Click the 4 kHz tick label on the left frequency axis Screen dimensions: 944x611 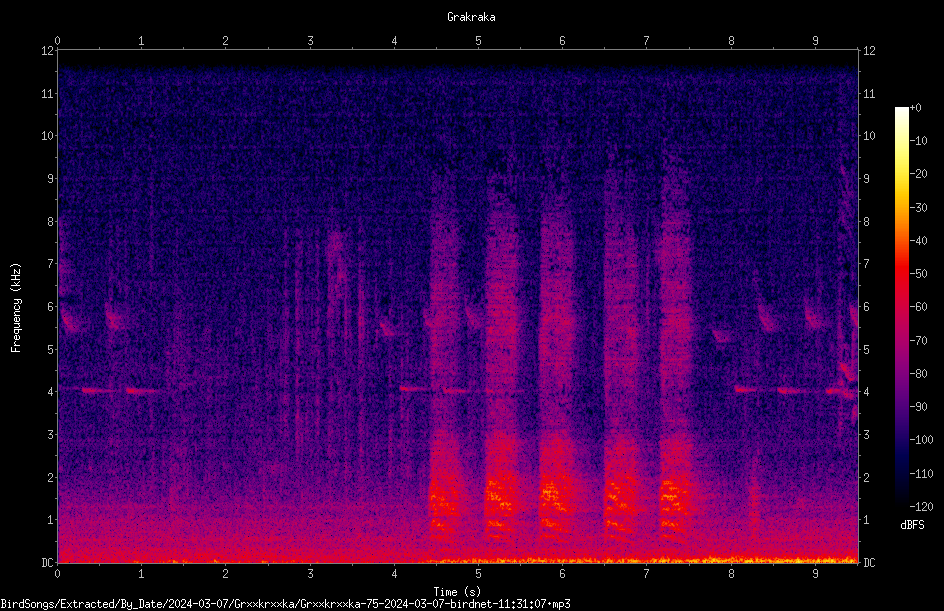click(x=51, y=392)
